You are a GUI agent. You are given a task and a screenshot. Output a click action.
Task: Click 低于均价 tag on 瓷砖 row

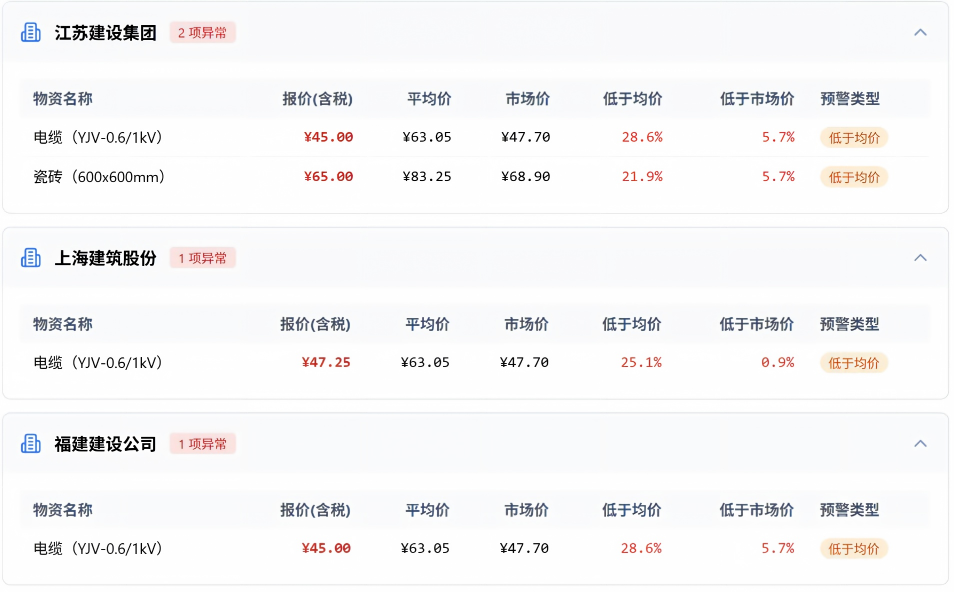tap(854, 177)
